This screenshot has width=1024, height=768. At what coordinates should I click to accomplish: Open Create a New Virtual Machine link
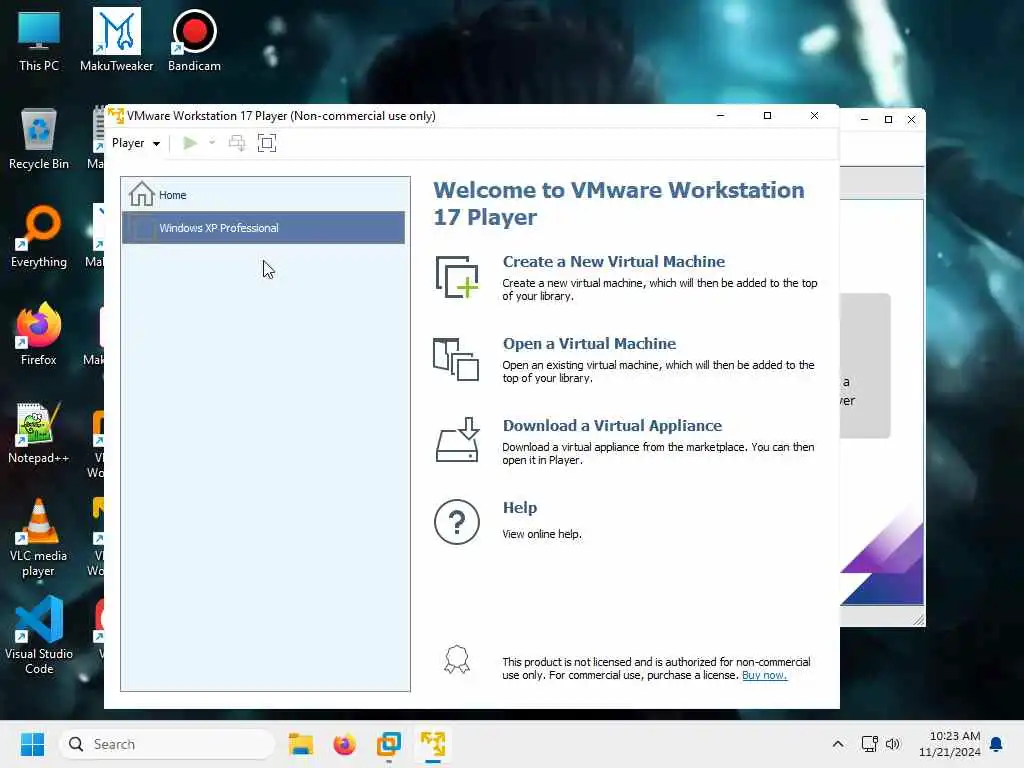(x=613, y=261)
